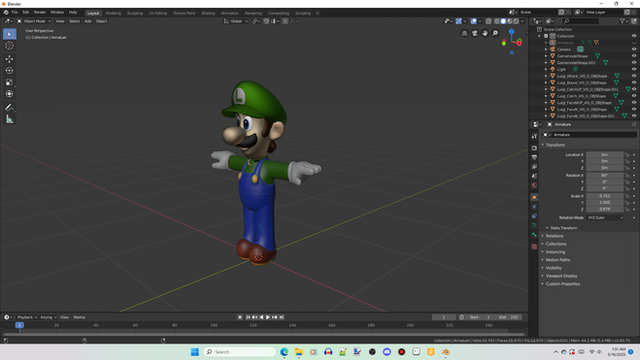
Task: Expand the Custom Properties panel
Action: (562, 284)
